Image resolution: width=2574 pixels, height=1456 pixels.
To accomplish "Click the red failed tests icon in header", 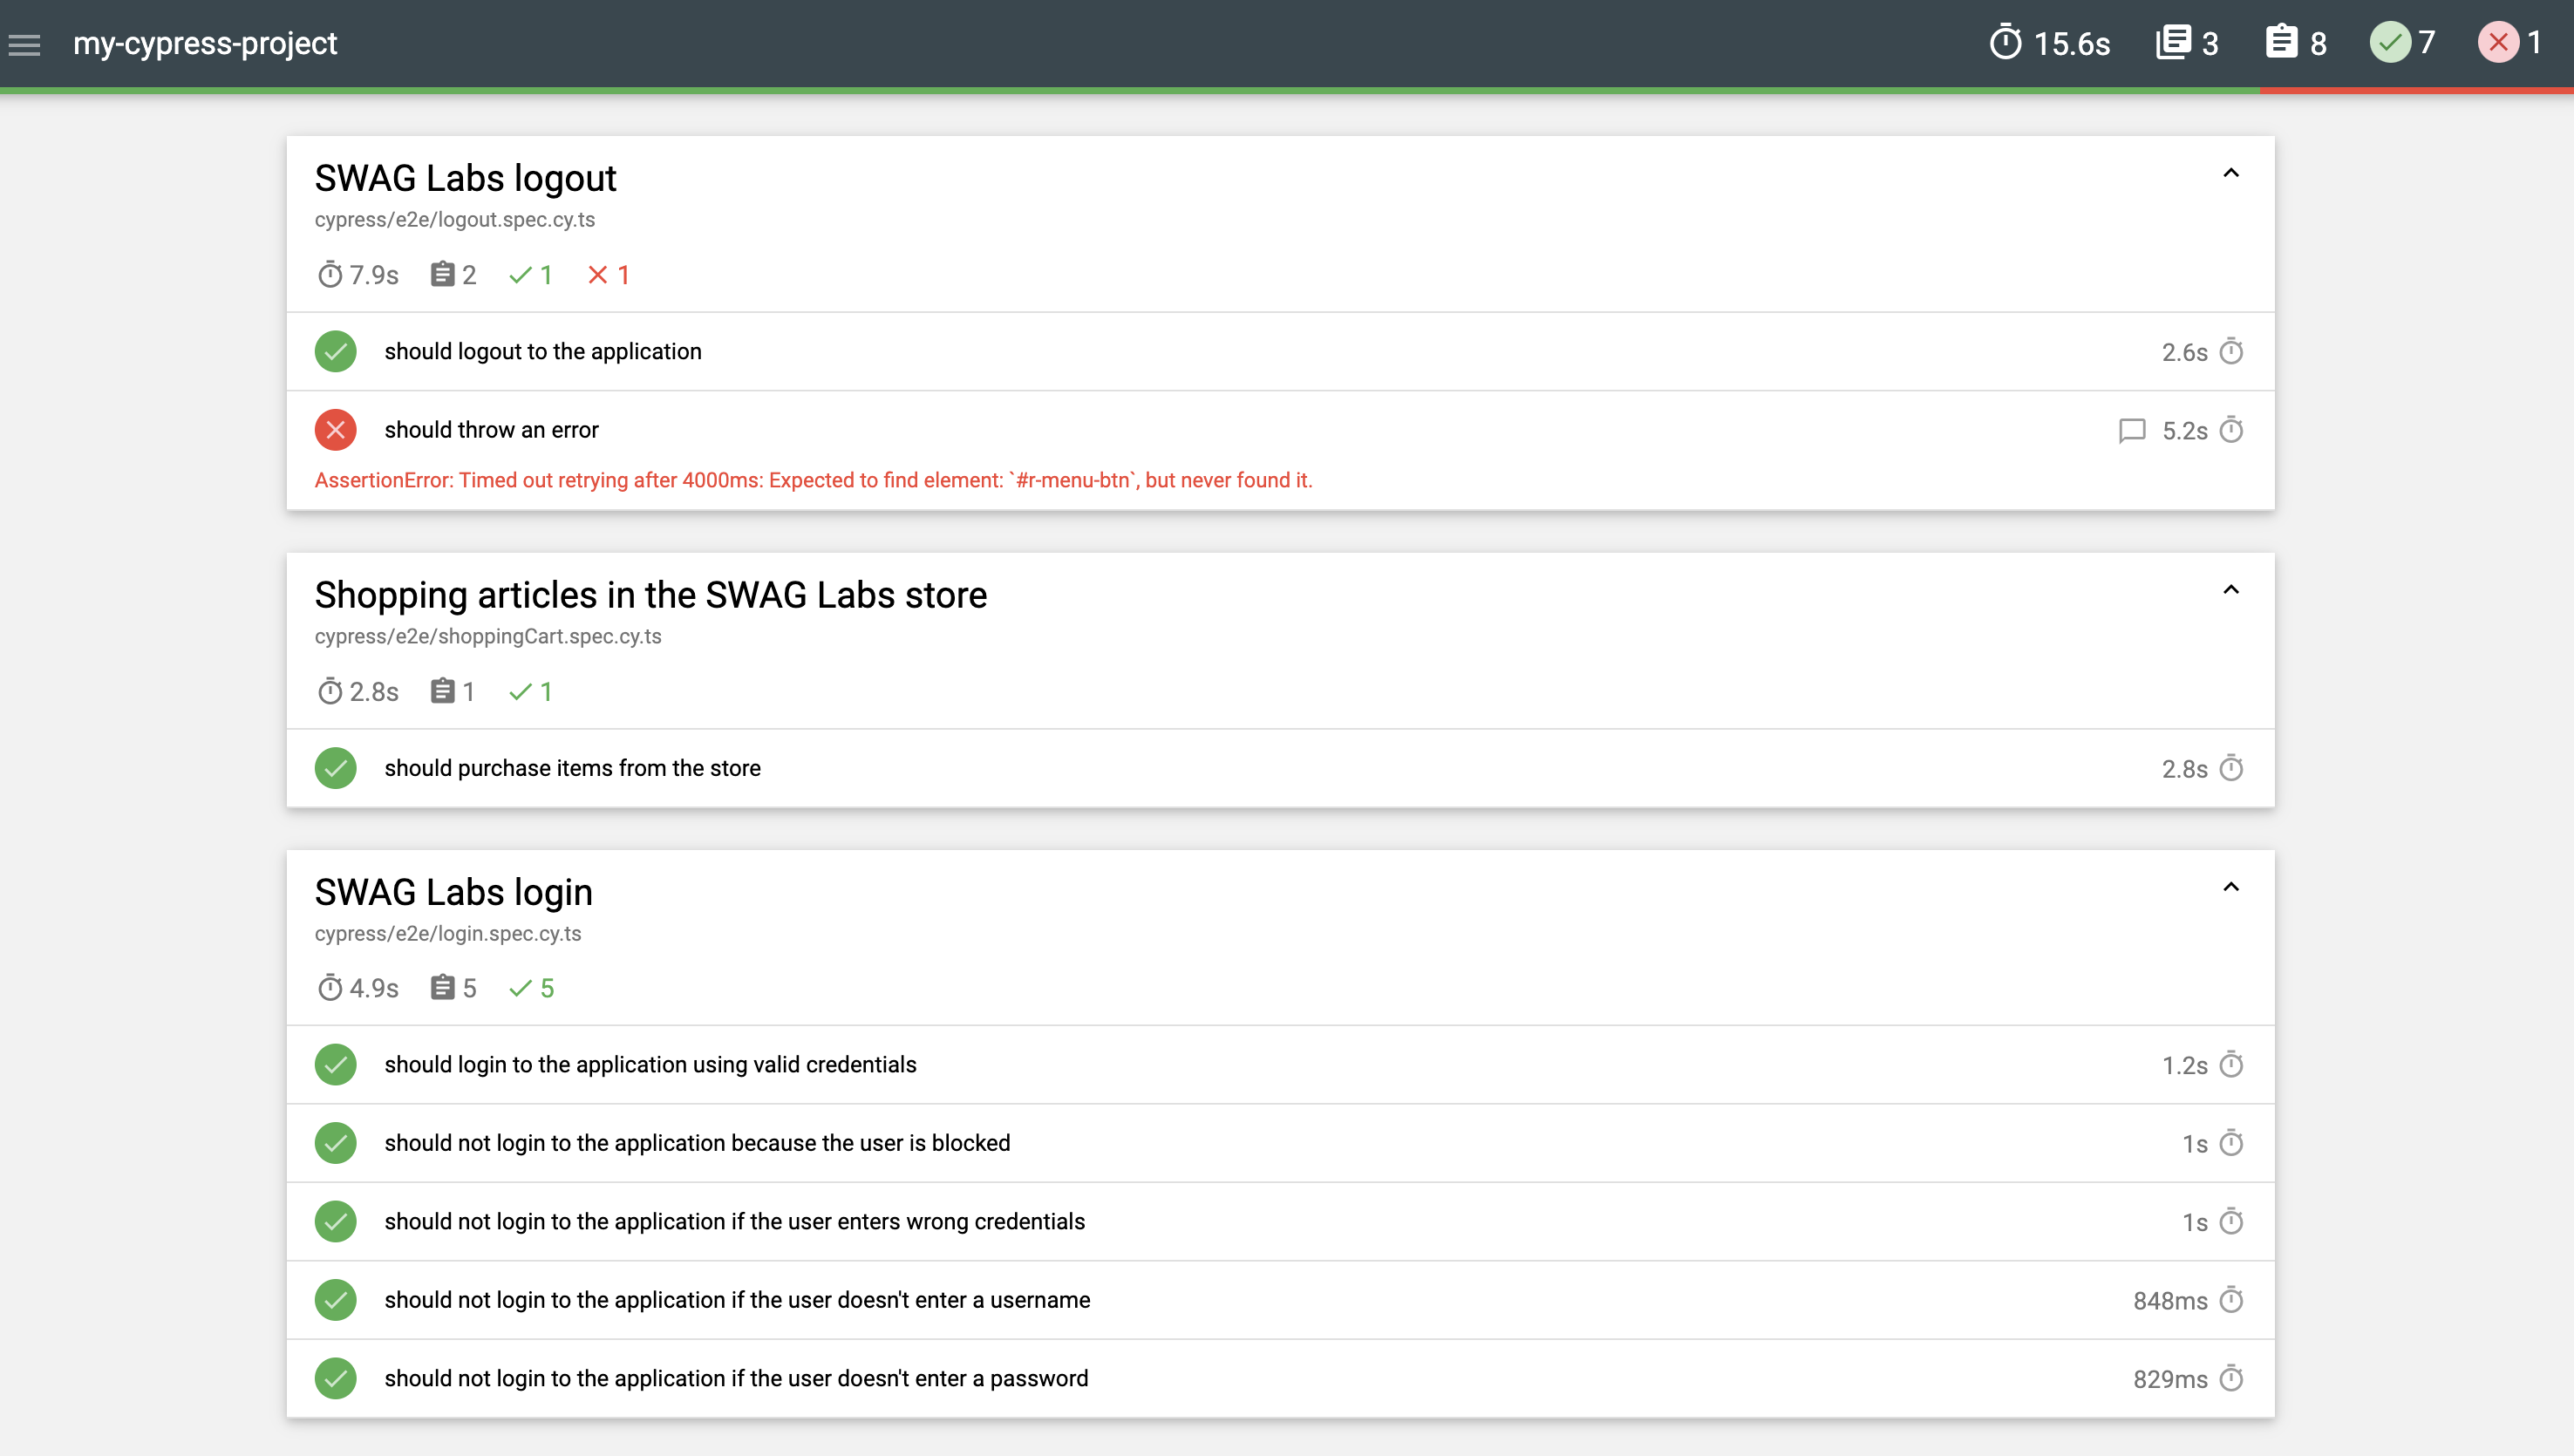I will 2497,43.
